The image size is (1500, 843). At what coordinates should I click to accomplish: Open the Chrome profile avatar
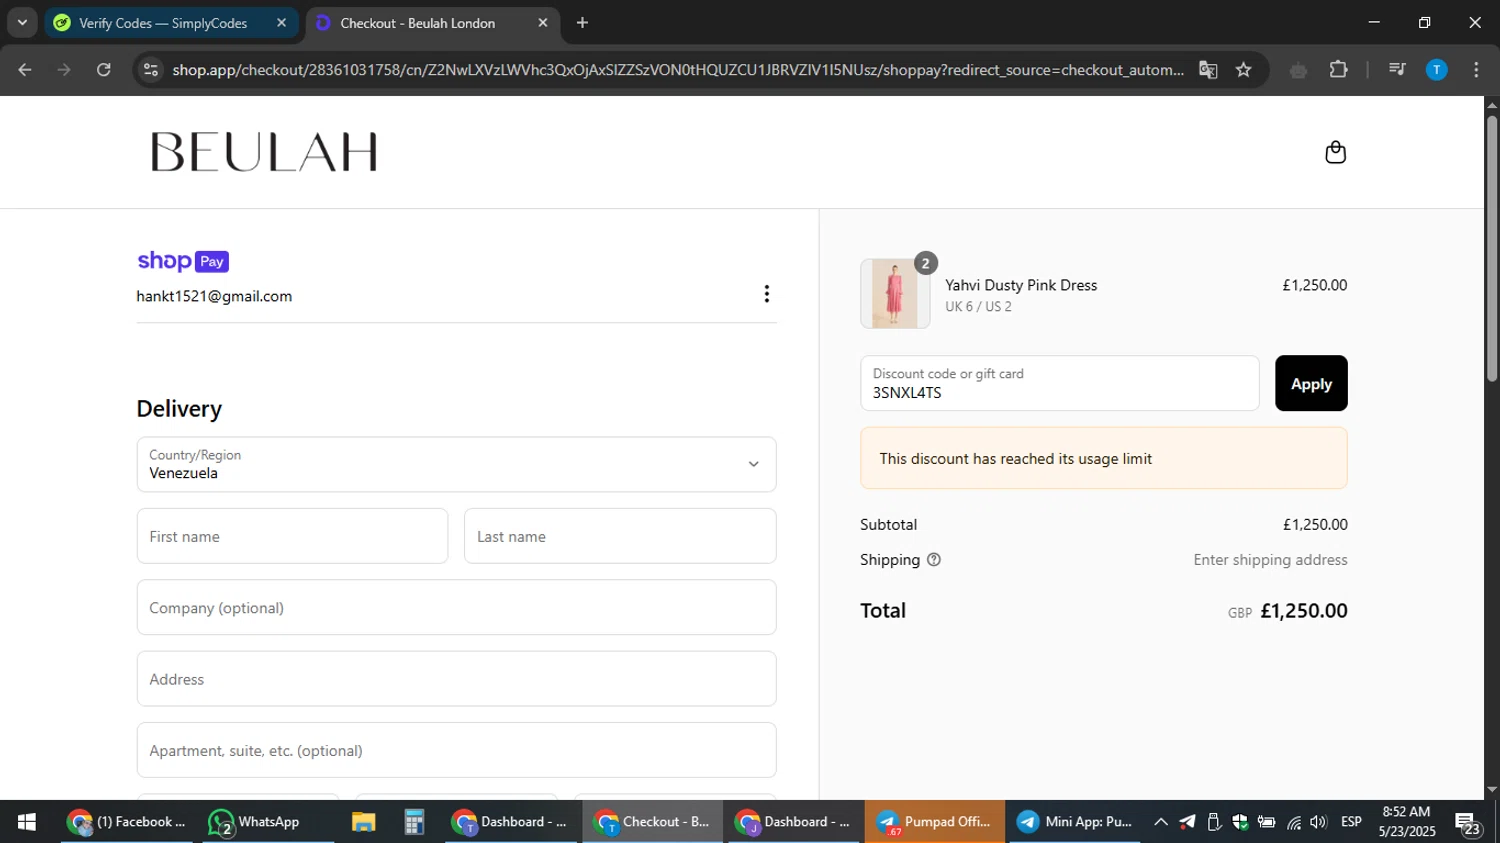(1436, 70)
